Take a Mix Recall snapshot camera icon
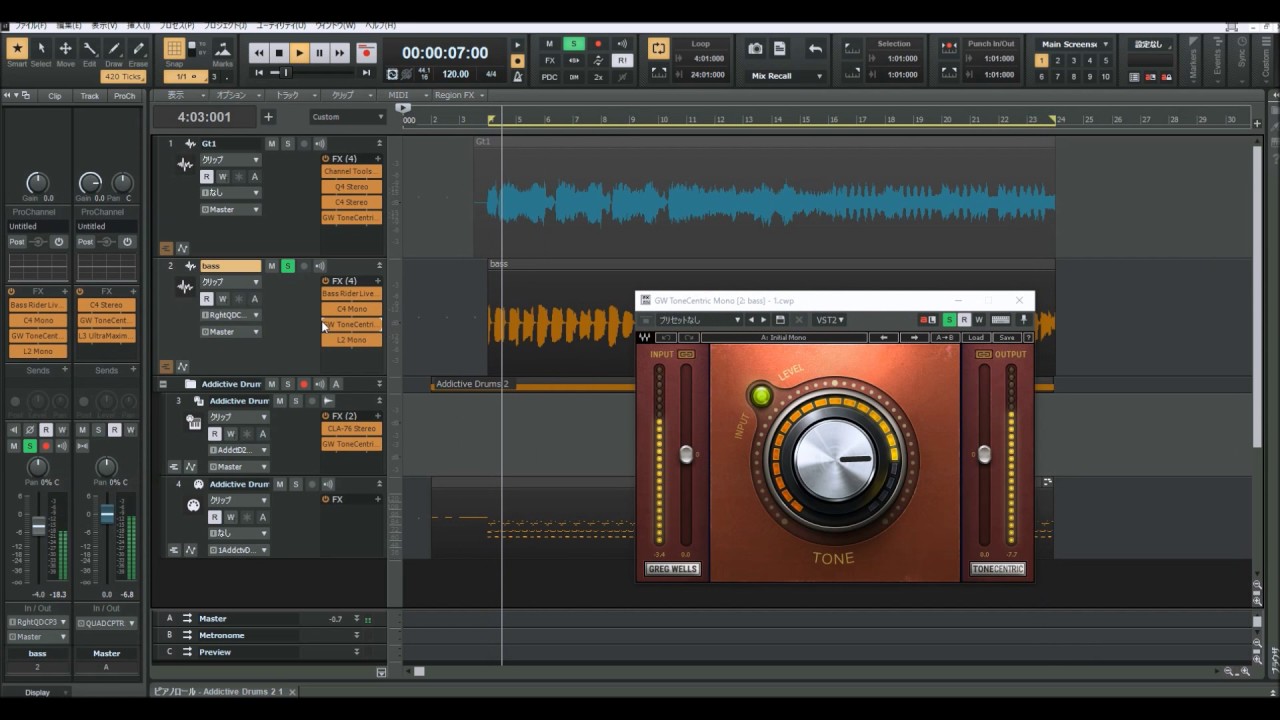 point(756,48)
